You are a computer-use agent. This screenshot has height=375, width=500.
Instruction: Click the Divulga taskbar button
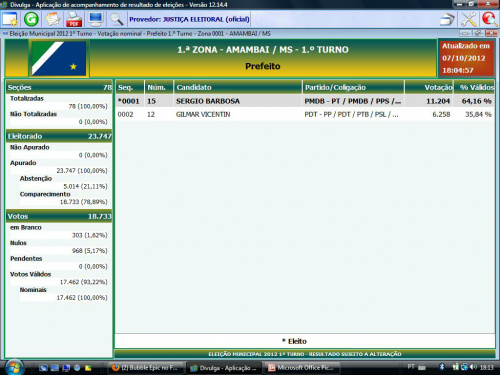(x=224, y=368)
